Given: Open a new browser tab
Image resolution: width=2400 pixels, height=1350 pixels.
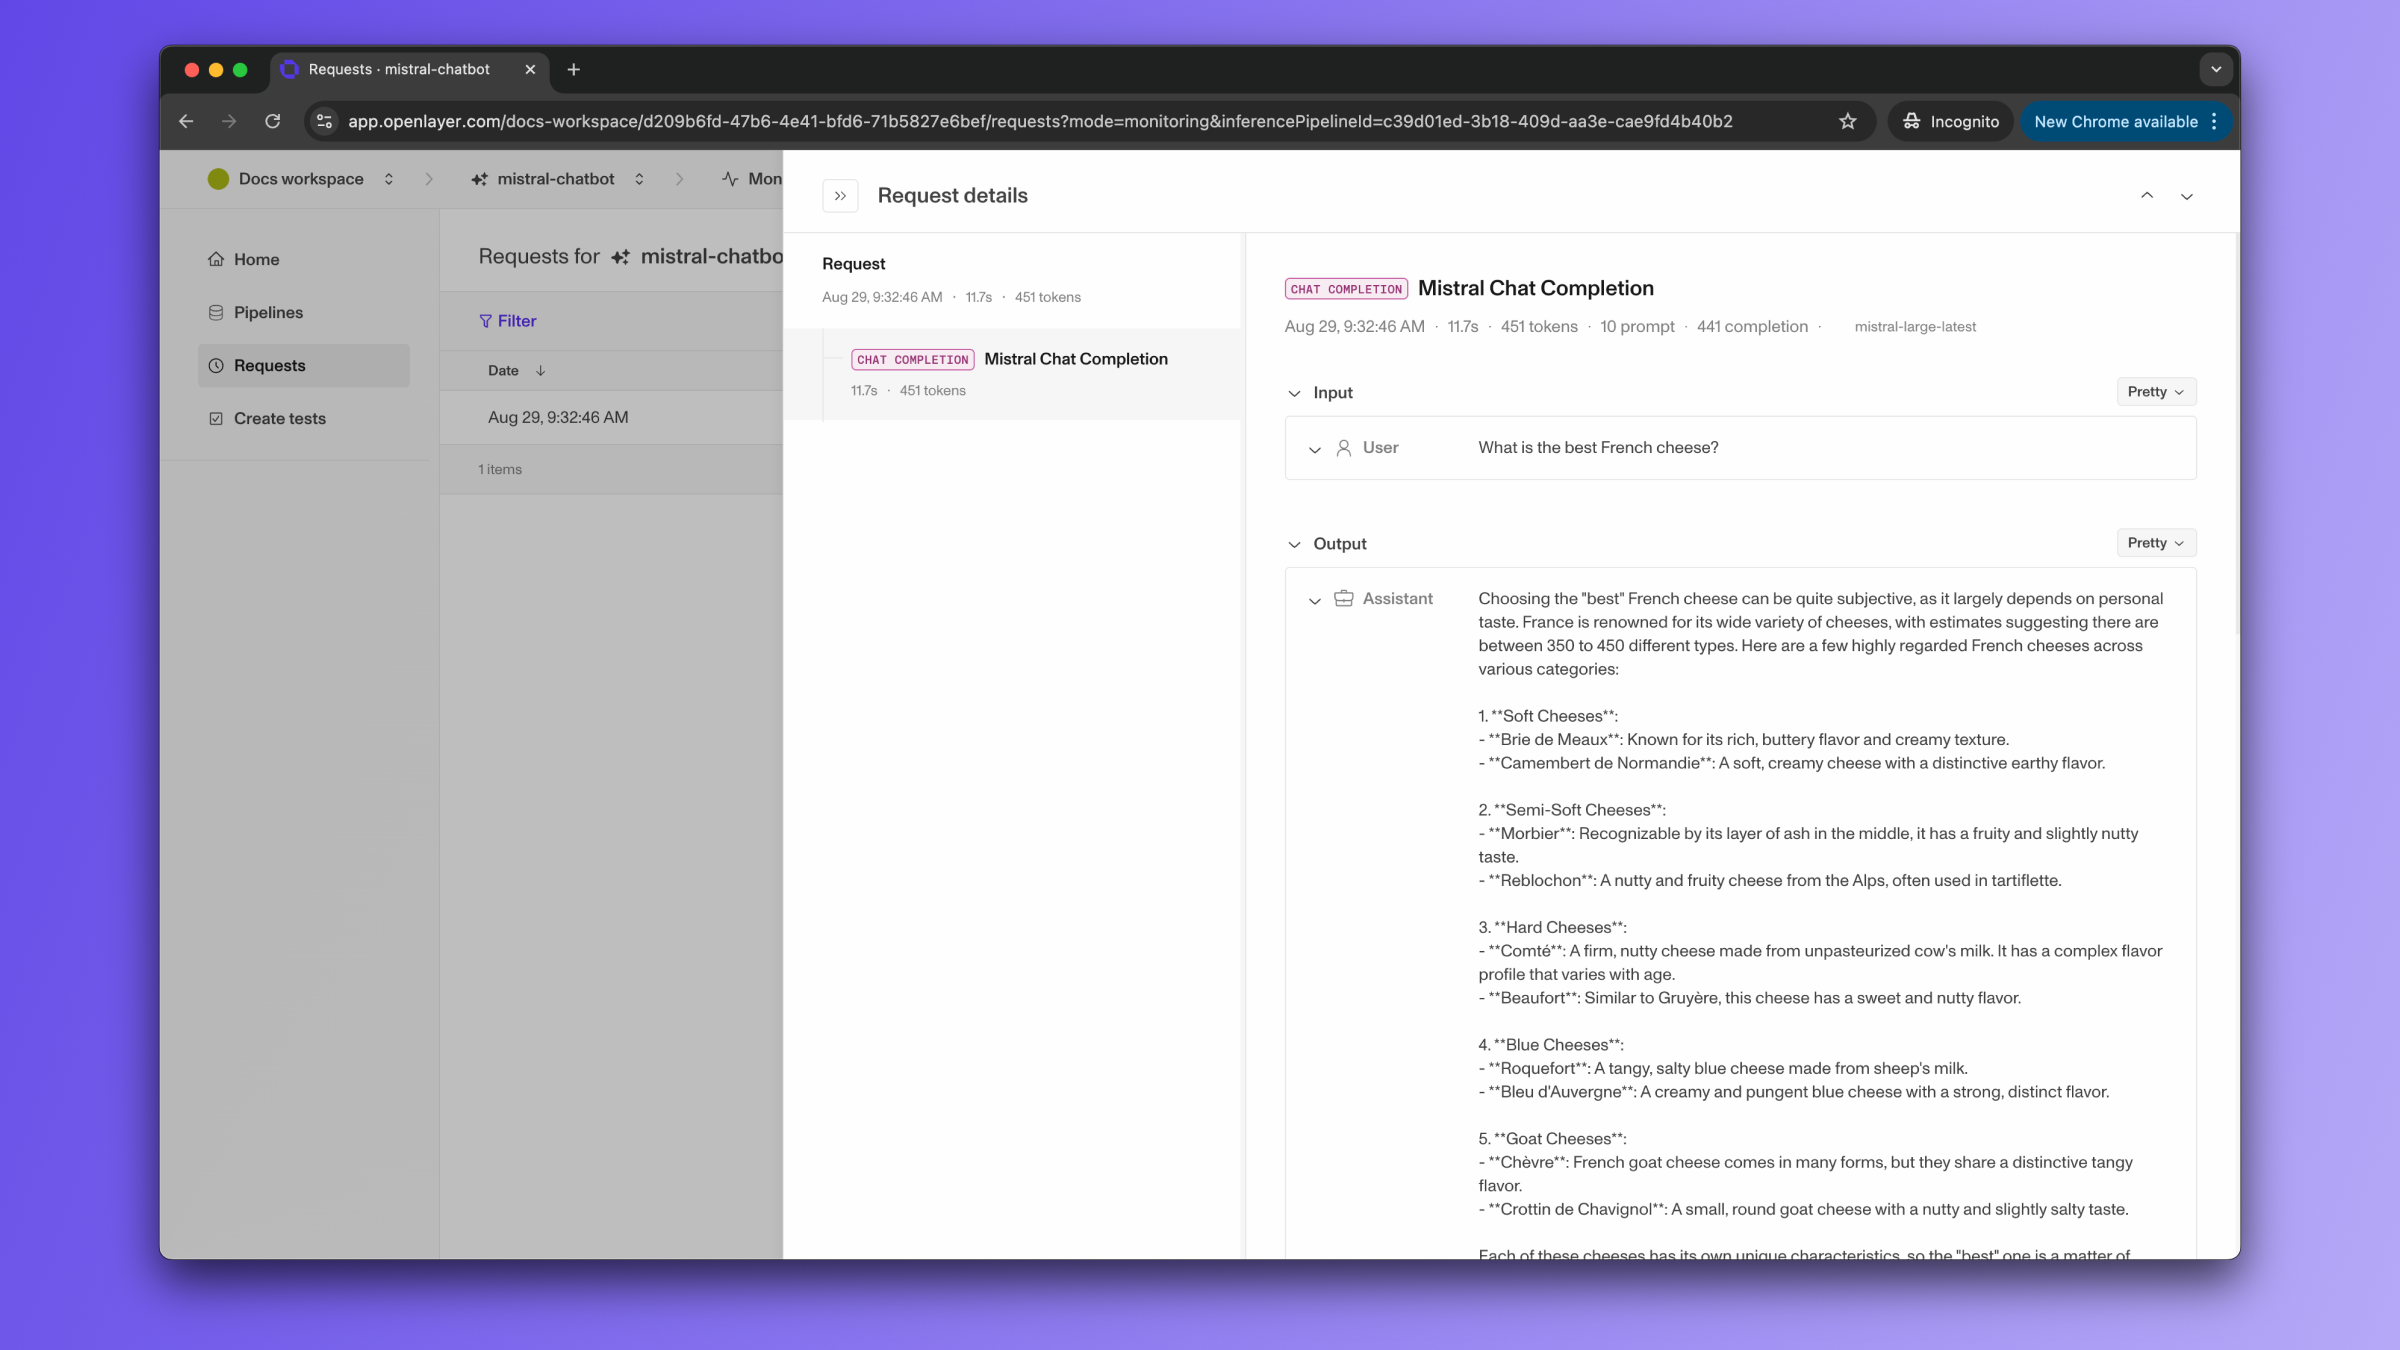Looking at the screenshot, I should [x=573, y=69].
